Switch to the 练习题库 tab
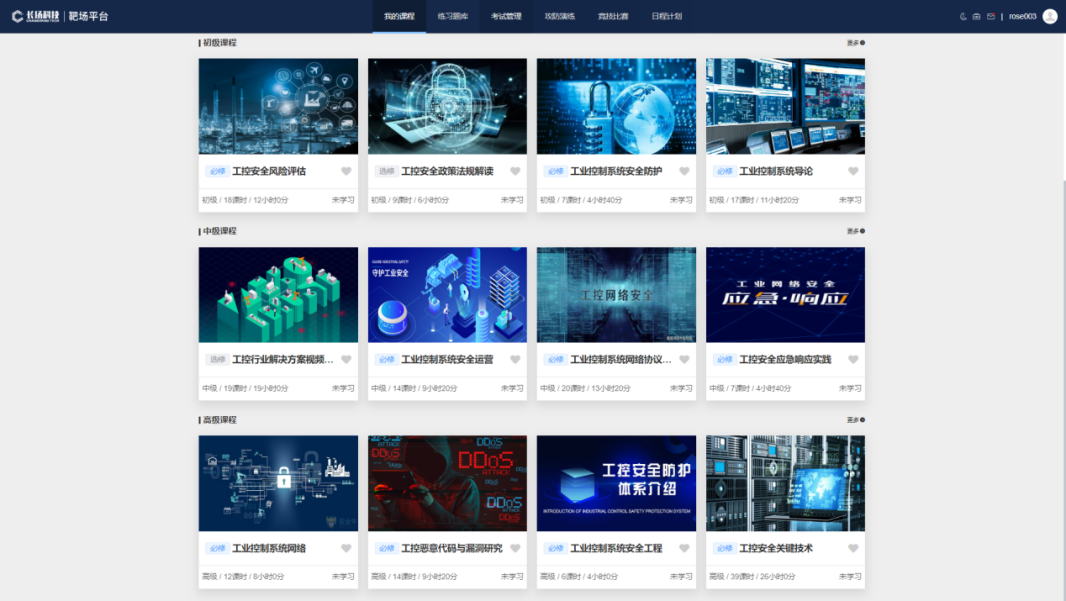Image resolution: width=1066 pixels, height=601 pixels. click(x=452, y=17)
